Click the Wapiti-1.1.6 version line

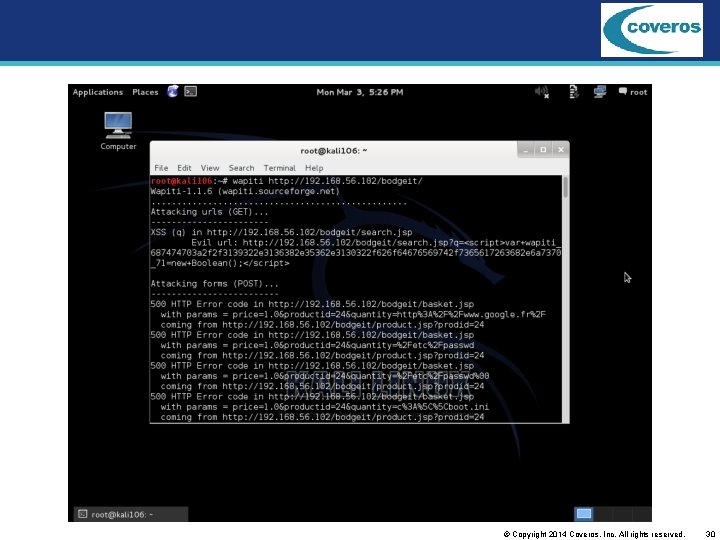[245, 191]
